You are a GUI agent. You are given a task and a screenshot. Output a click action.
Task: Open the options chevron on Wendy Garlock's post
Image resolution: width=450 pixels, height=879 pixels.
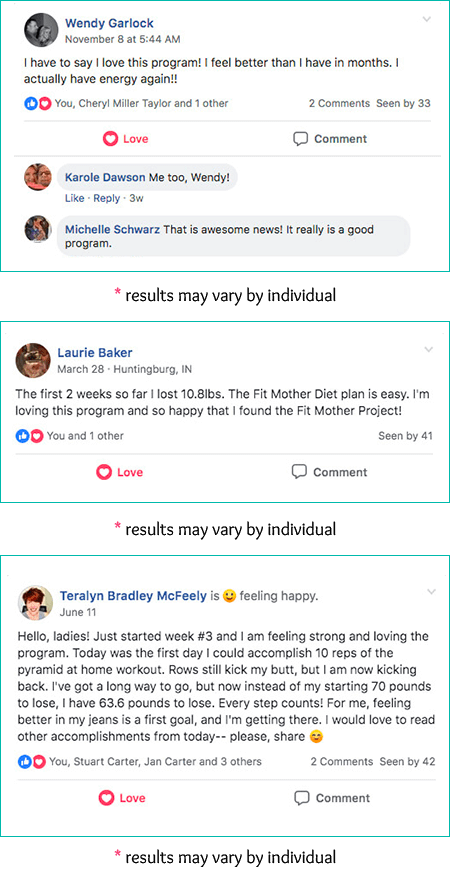[426, 20]
